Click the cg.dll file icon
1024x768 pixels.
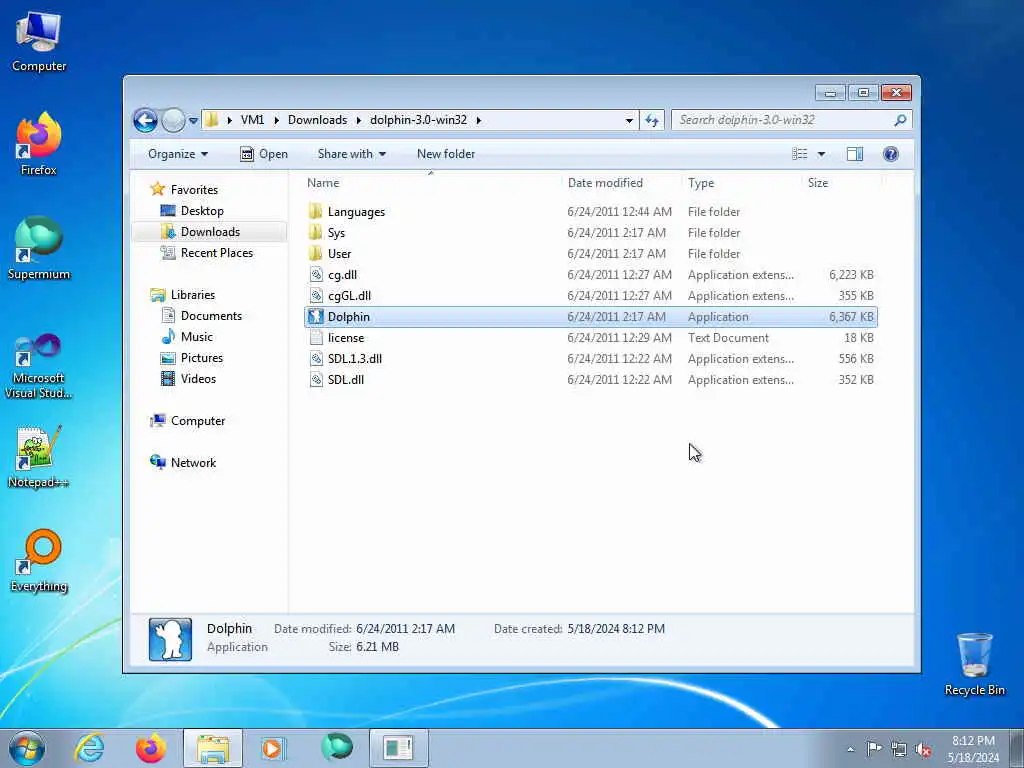[x=316, y=274]
